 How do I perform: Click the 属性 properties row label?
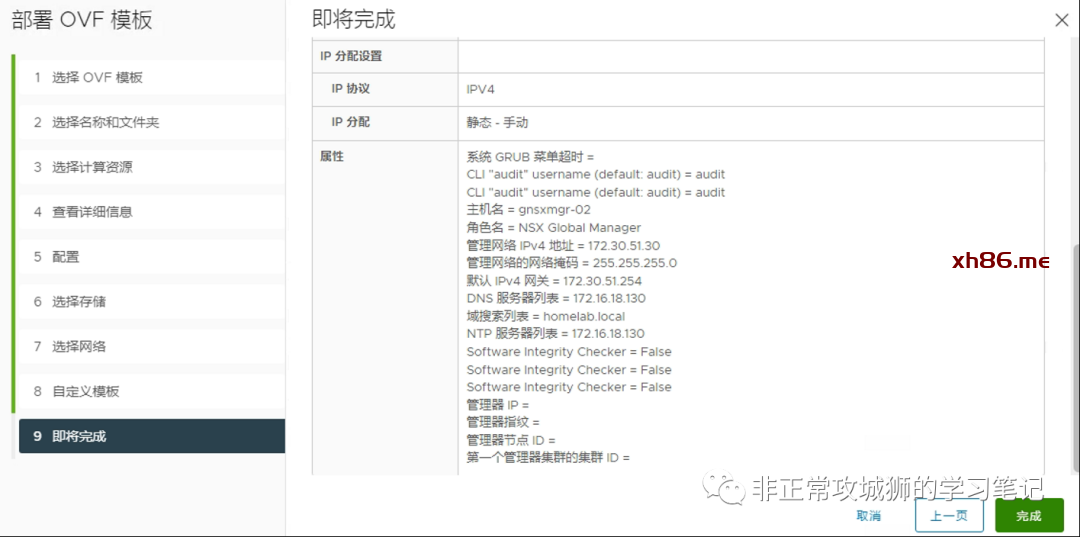332,157
